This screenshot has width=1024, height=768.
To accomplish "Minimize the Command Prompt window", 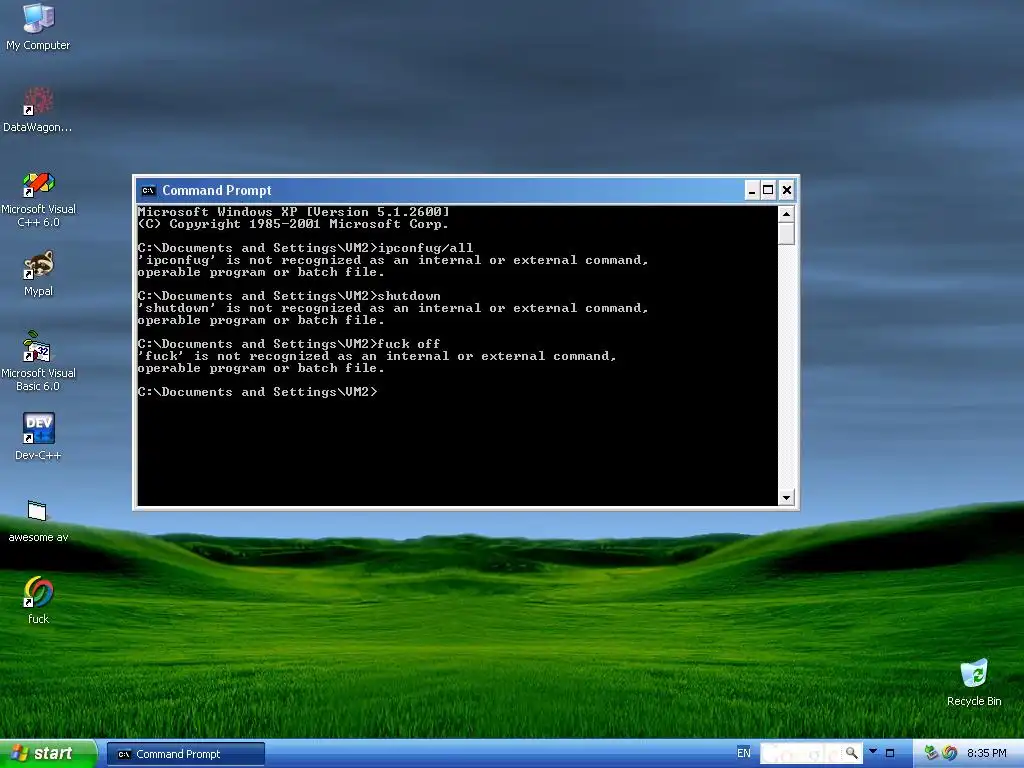I will tap(752, 190).
